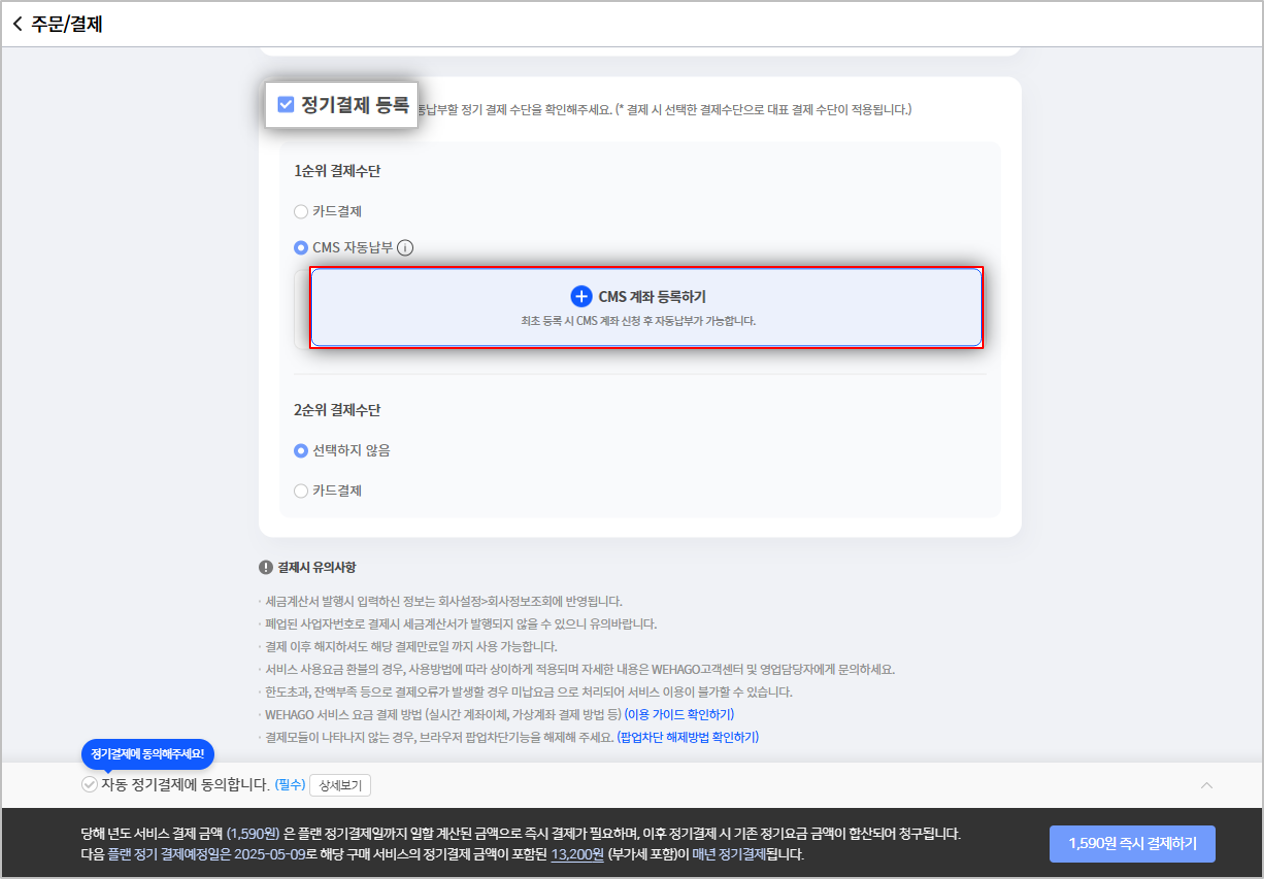Click the exclamation icon beside 결제시 유의사항
1264x879 pixels.
pos(266,567)
